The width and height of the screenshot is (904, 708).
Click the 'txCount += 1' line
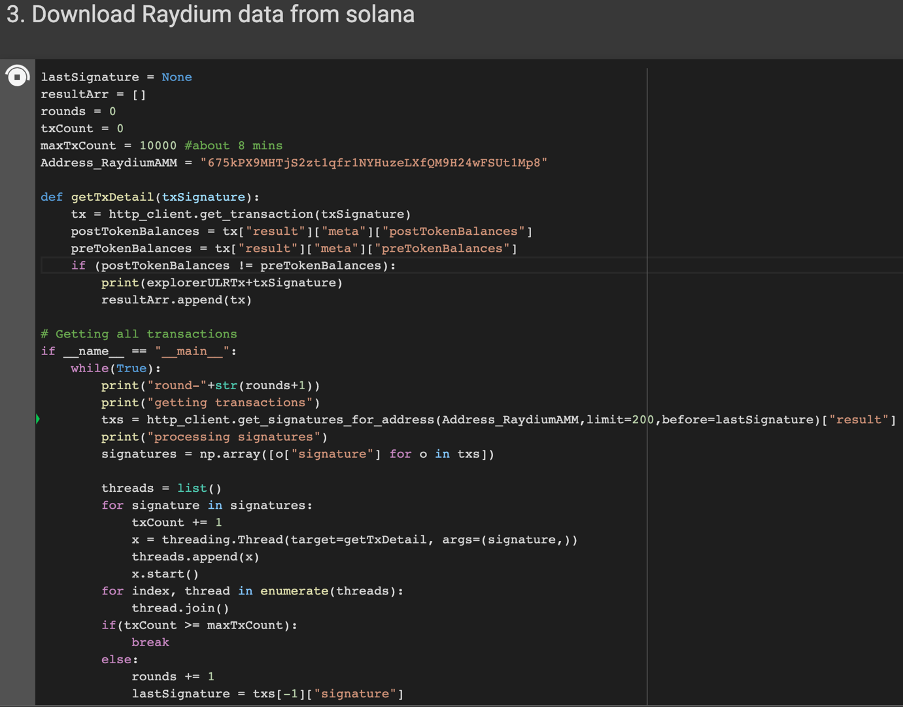(176, 523)
